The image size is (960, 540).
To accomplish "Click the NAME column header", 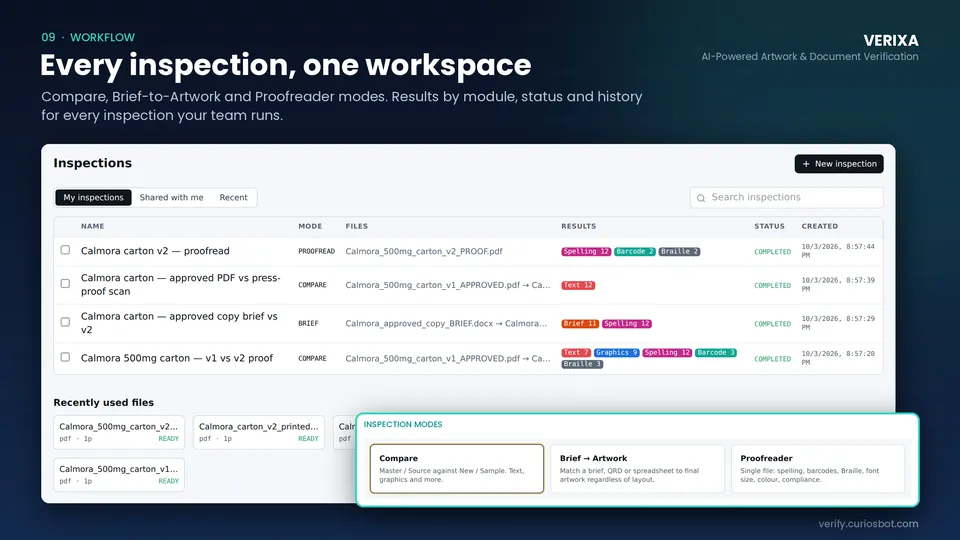I will click(x=92, y=226).
